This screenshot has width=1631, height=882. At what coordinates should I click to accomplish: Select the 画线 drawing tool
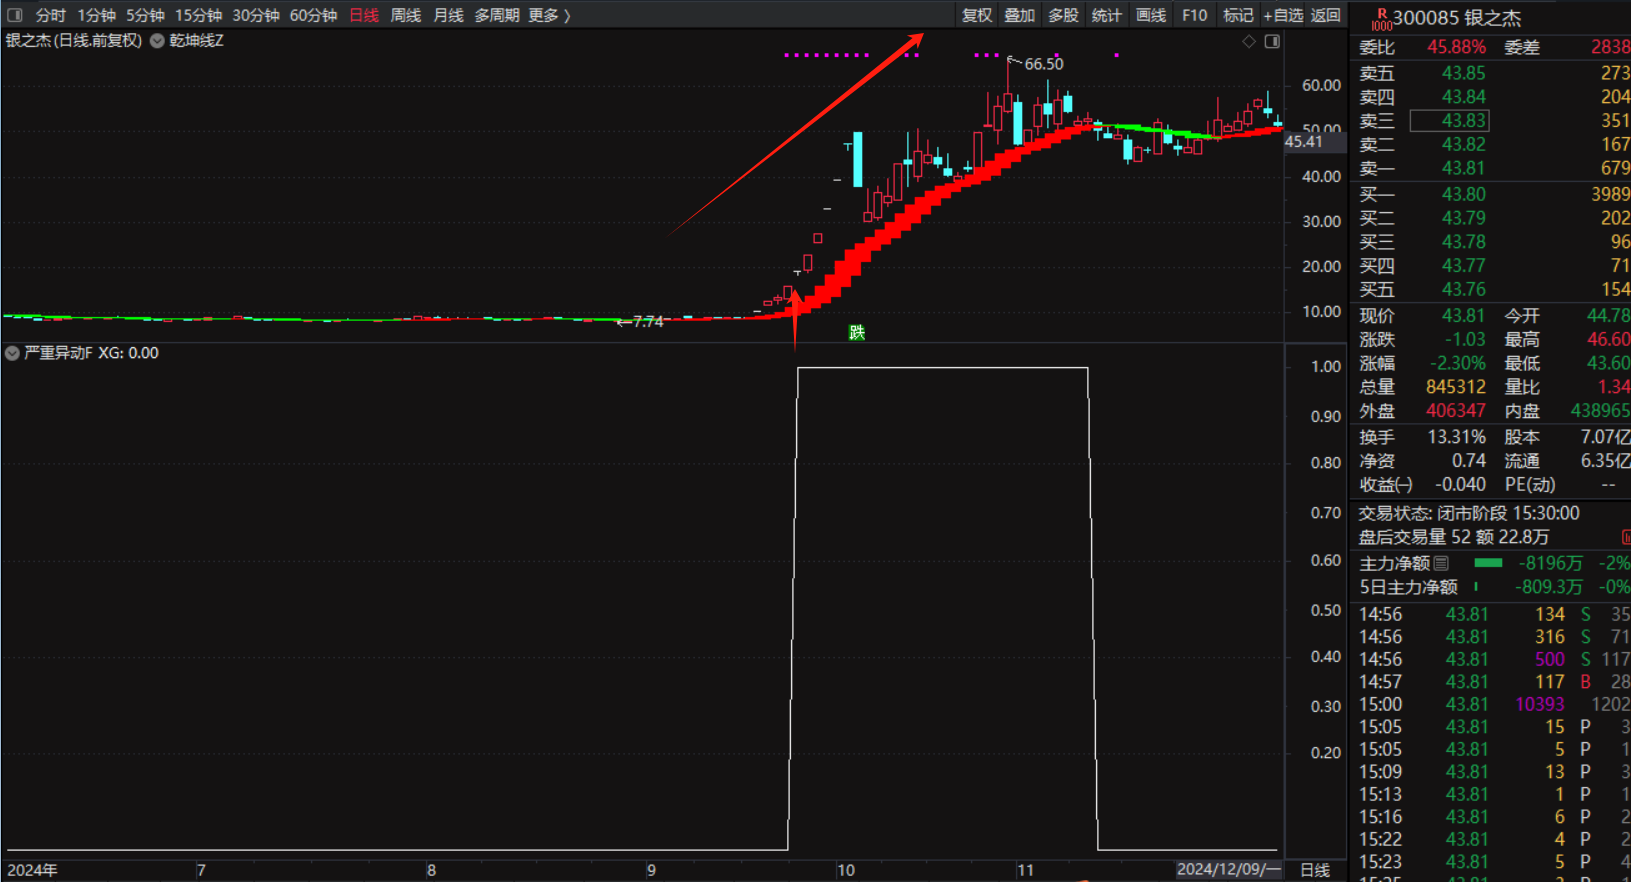coord(1150,15)
